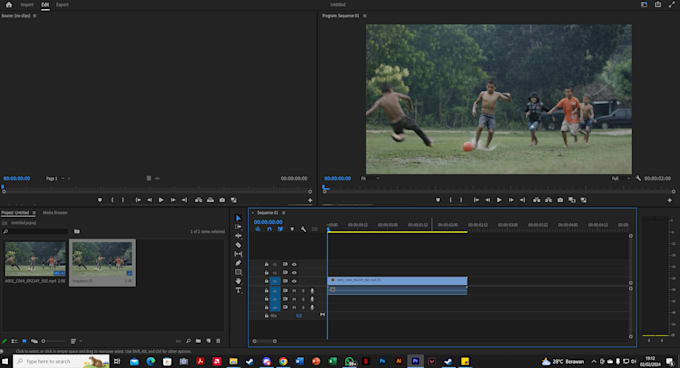
Task: Open the Sequence 01 timeline panel menu
Action: 284,213
